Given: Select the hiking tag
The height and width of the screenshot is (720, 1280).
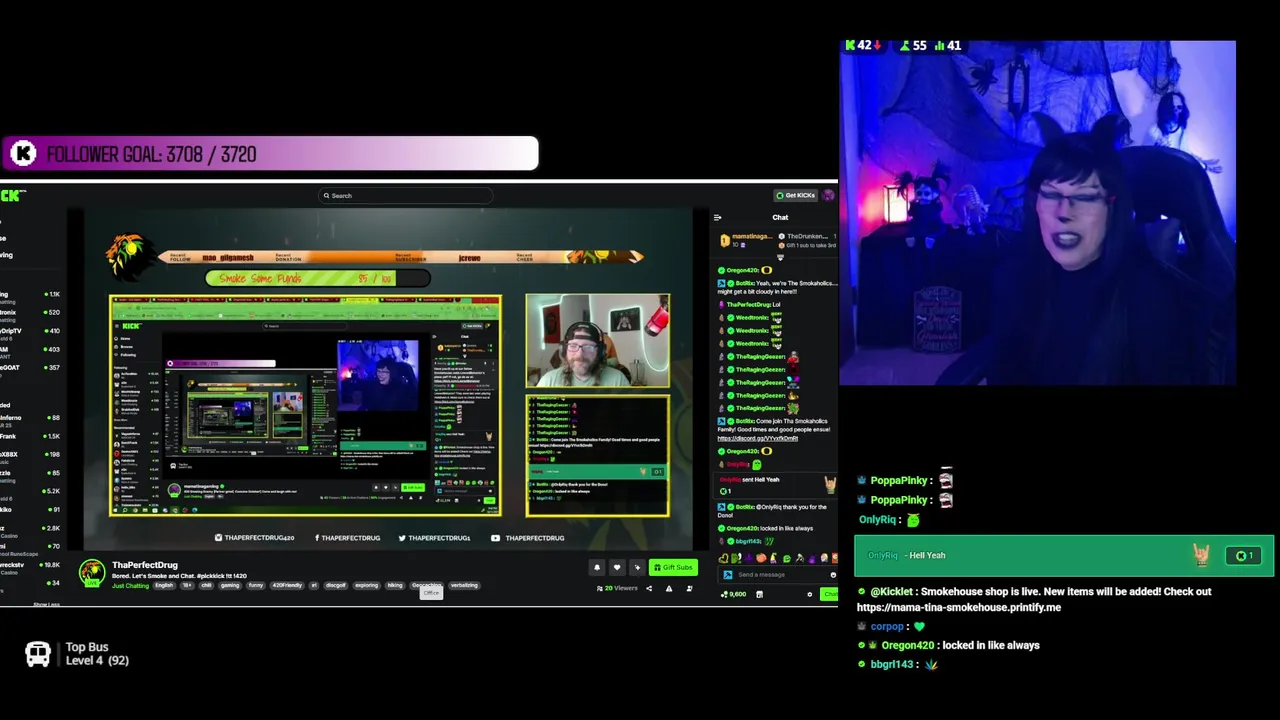Looking at the screenshot, I should (x=395, y=585).
